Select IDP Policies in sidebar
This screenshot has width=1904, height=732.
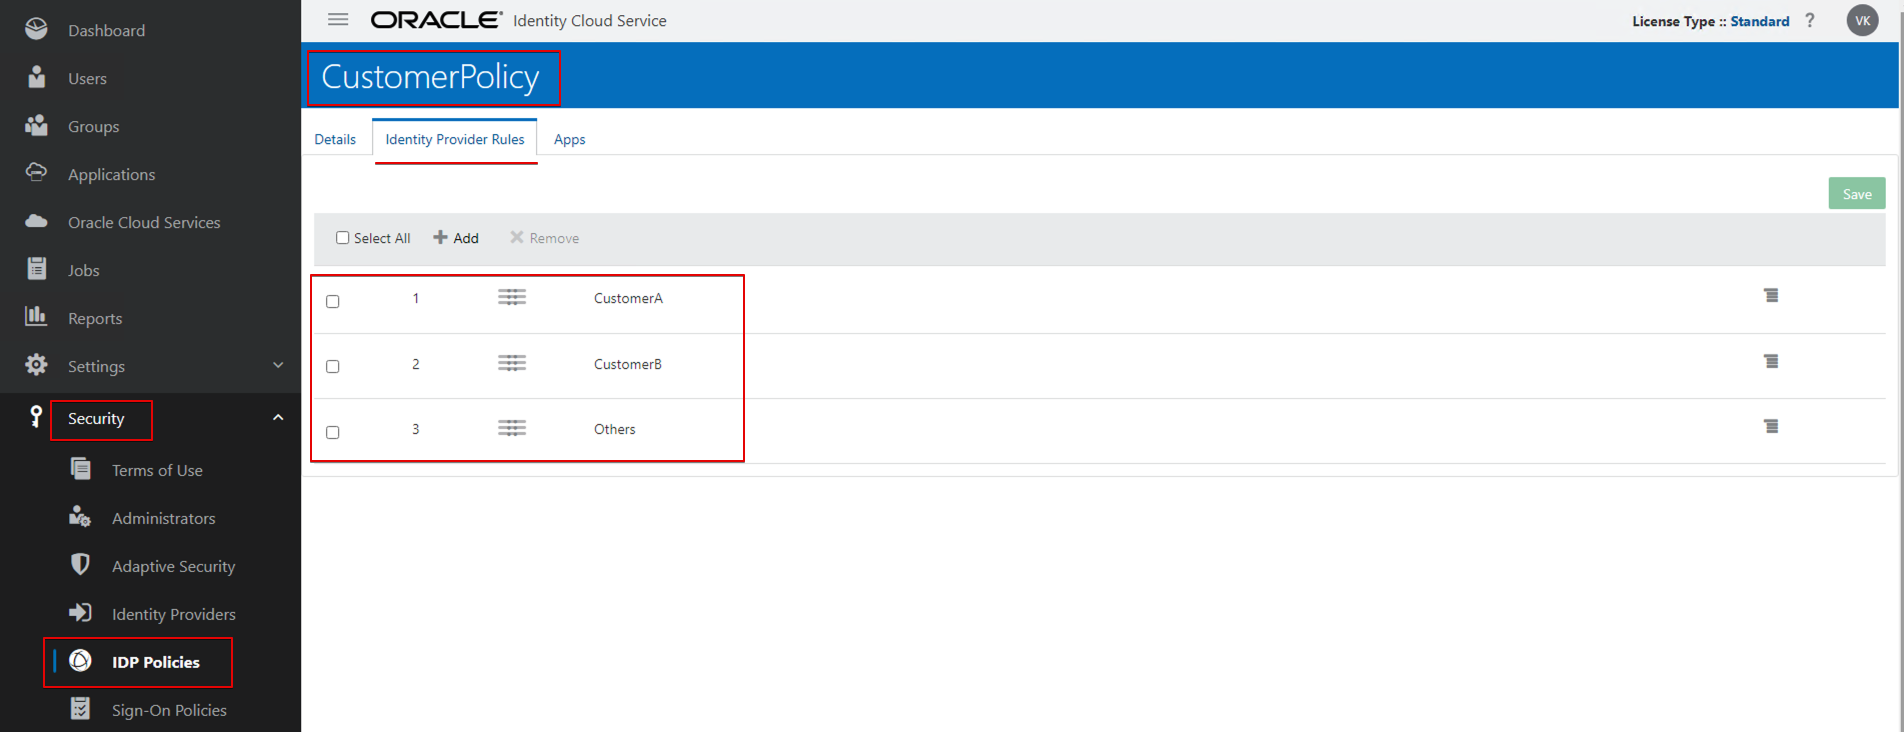[156, 662]
